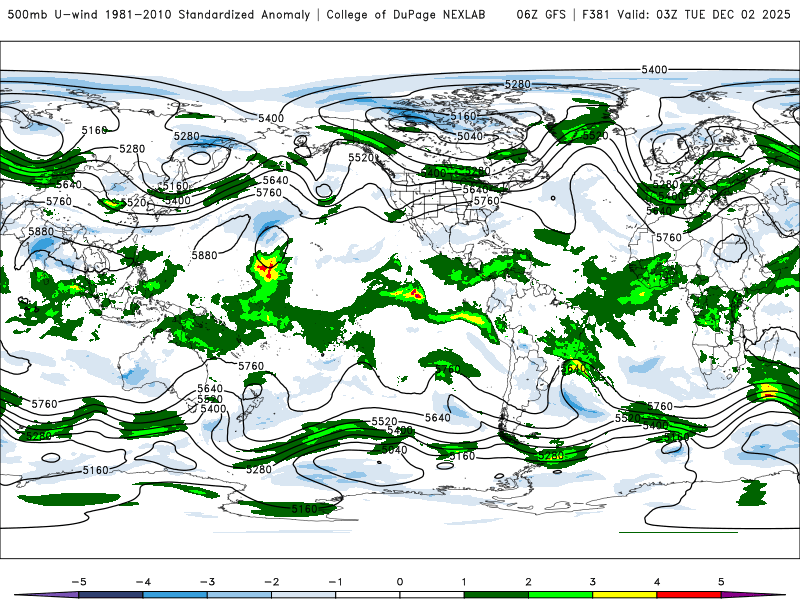Viewport: 800px width, 600px height.
Task: Click the red 4 to 5 legend segment
Action: (689, 595)
